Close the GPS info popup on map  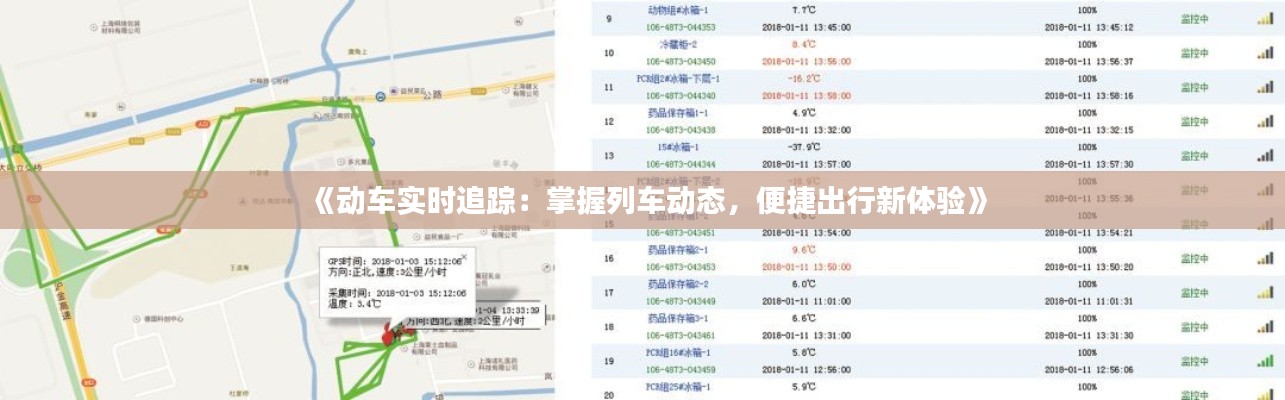(x=463, y=256)
